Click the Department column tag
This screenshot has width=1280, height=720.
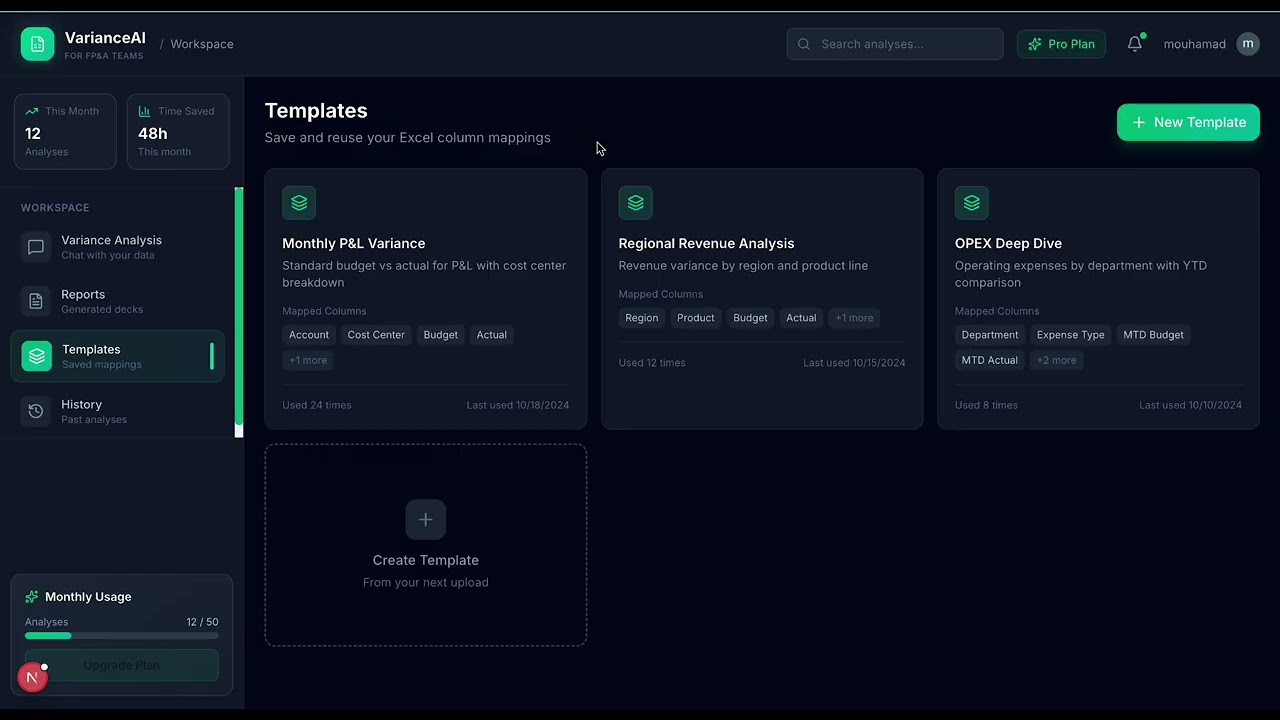tap(990, 335)
